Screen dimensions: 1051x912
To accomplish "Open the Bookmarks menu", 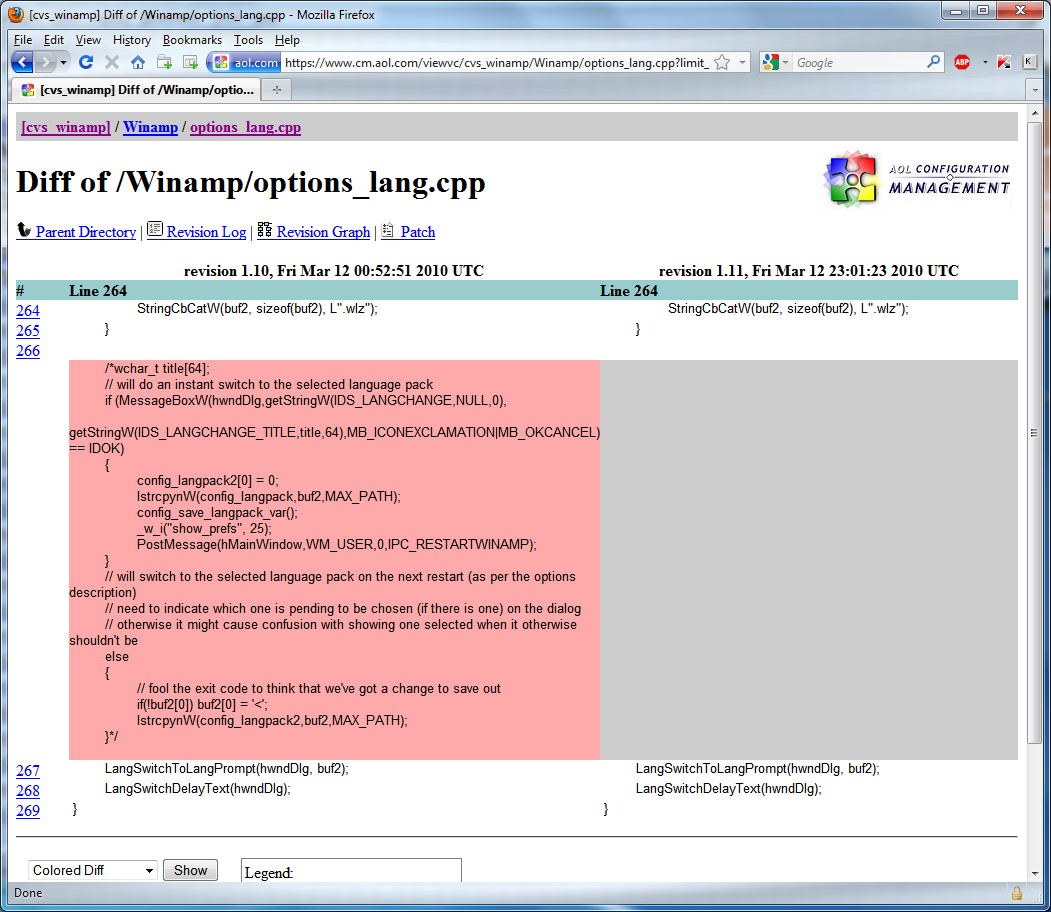I will (192, 40).
